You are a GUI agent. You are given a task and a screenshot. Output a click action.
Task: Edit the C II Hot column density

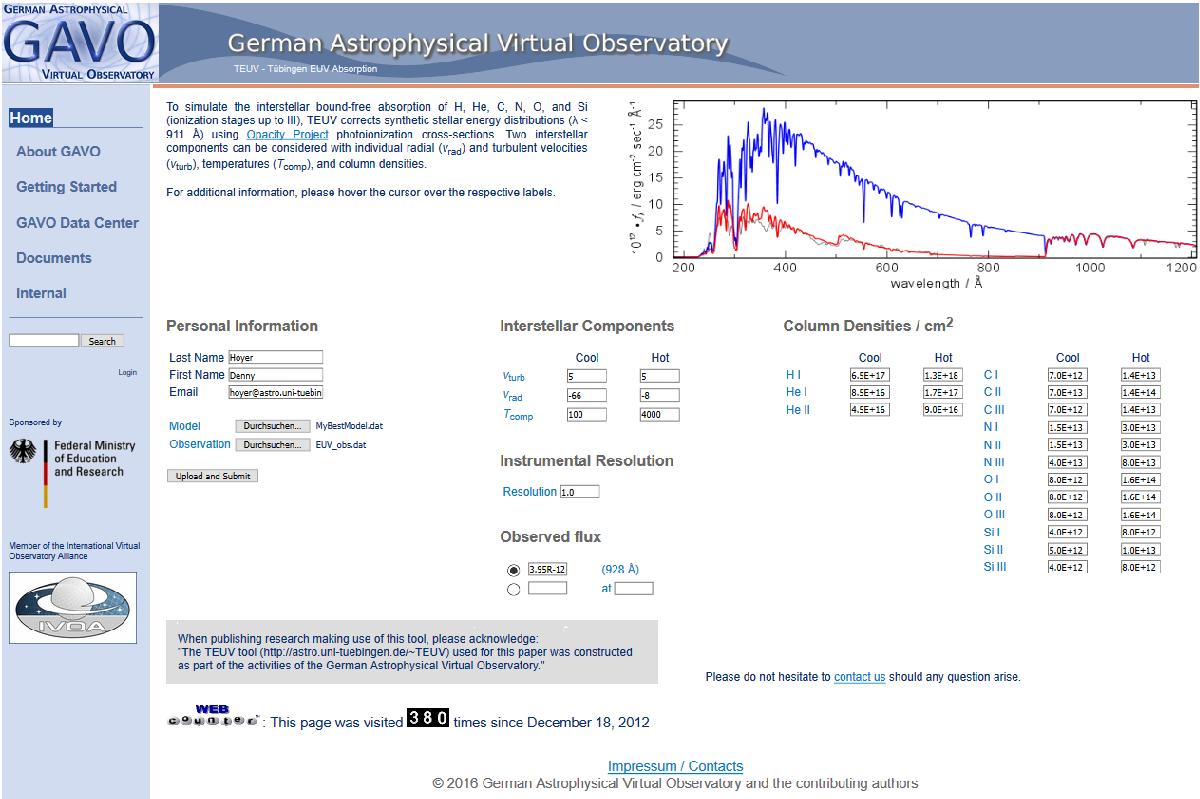tap(1141, 392)
